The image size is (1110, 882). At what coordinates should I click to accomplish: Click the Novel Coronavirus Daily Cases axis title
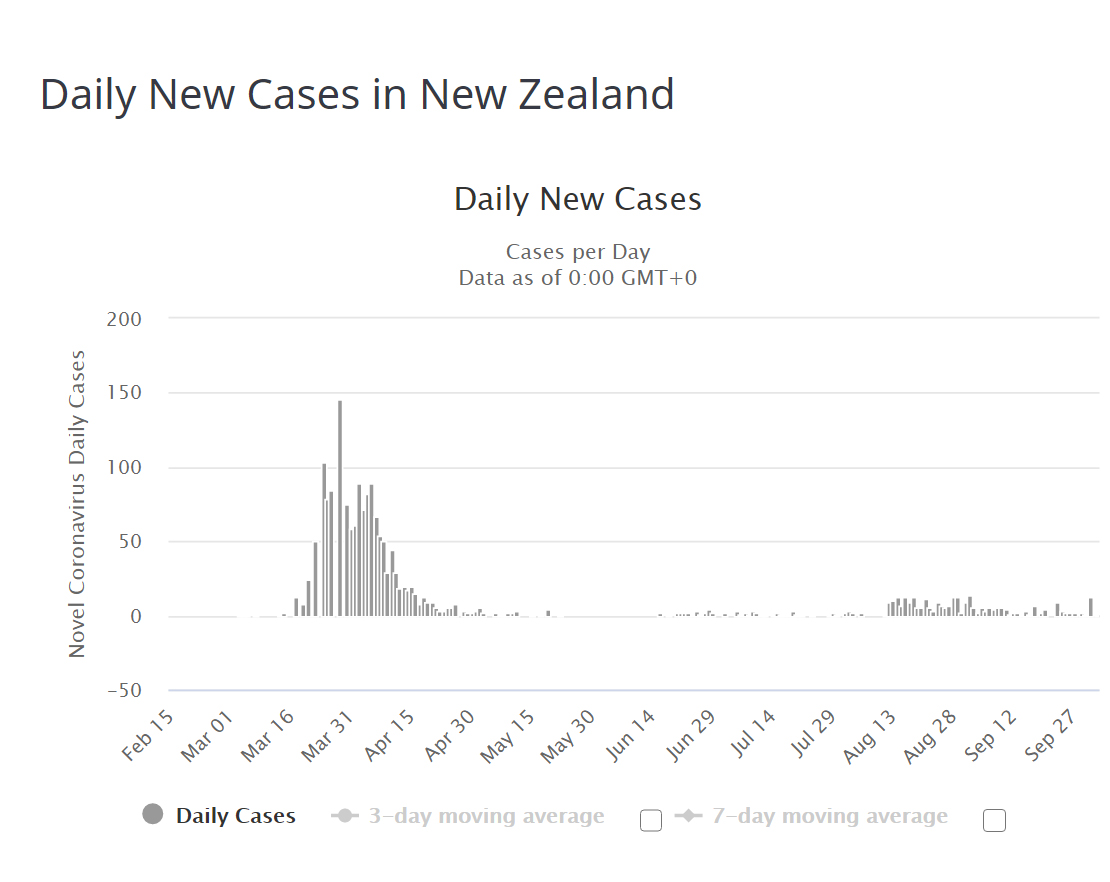click(x=78, y=503)
